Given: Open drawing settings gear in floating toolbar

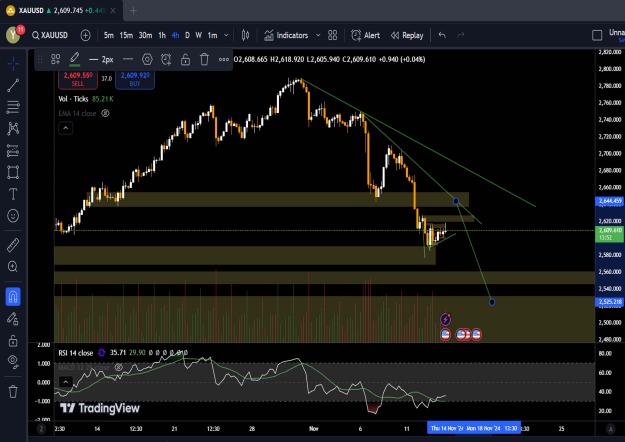Looking at the screenshot, I should (x=147, y=59).
